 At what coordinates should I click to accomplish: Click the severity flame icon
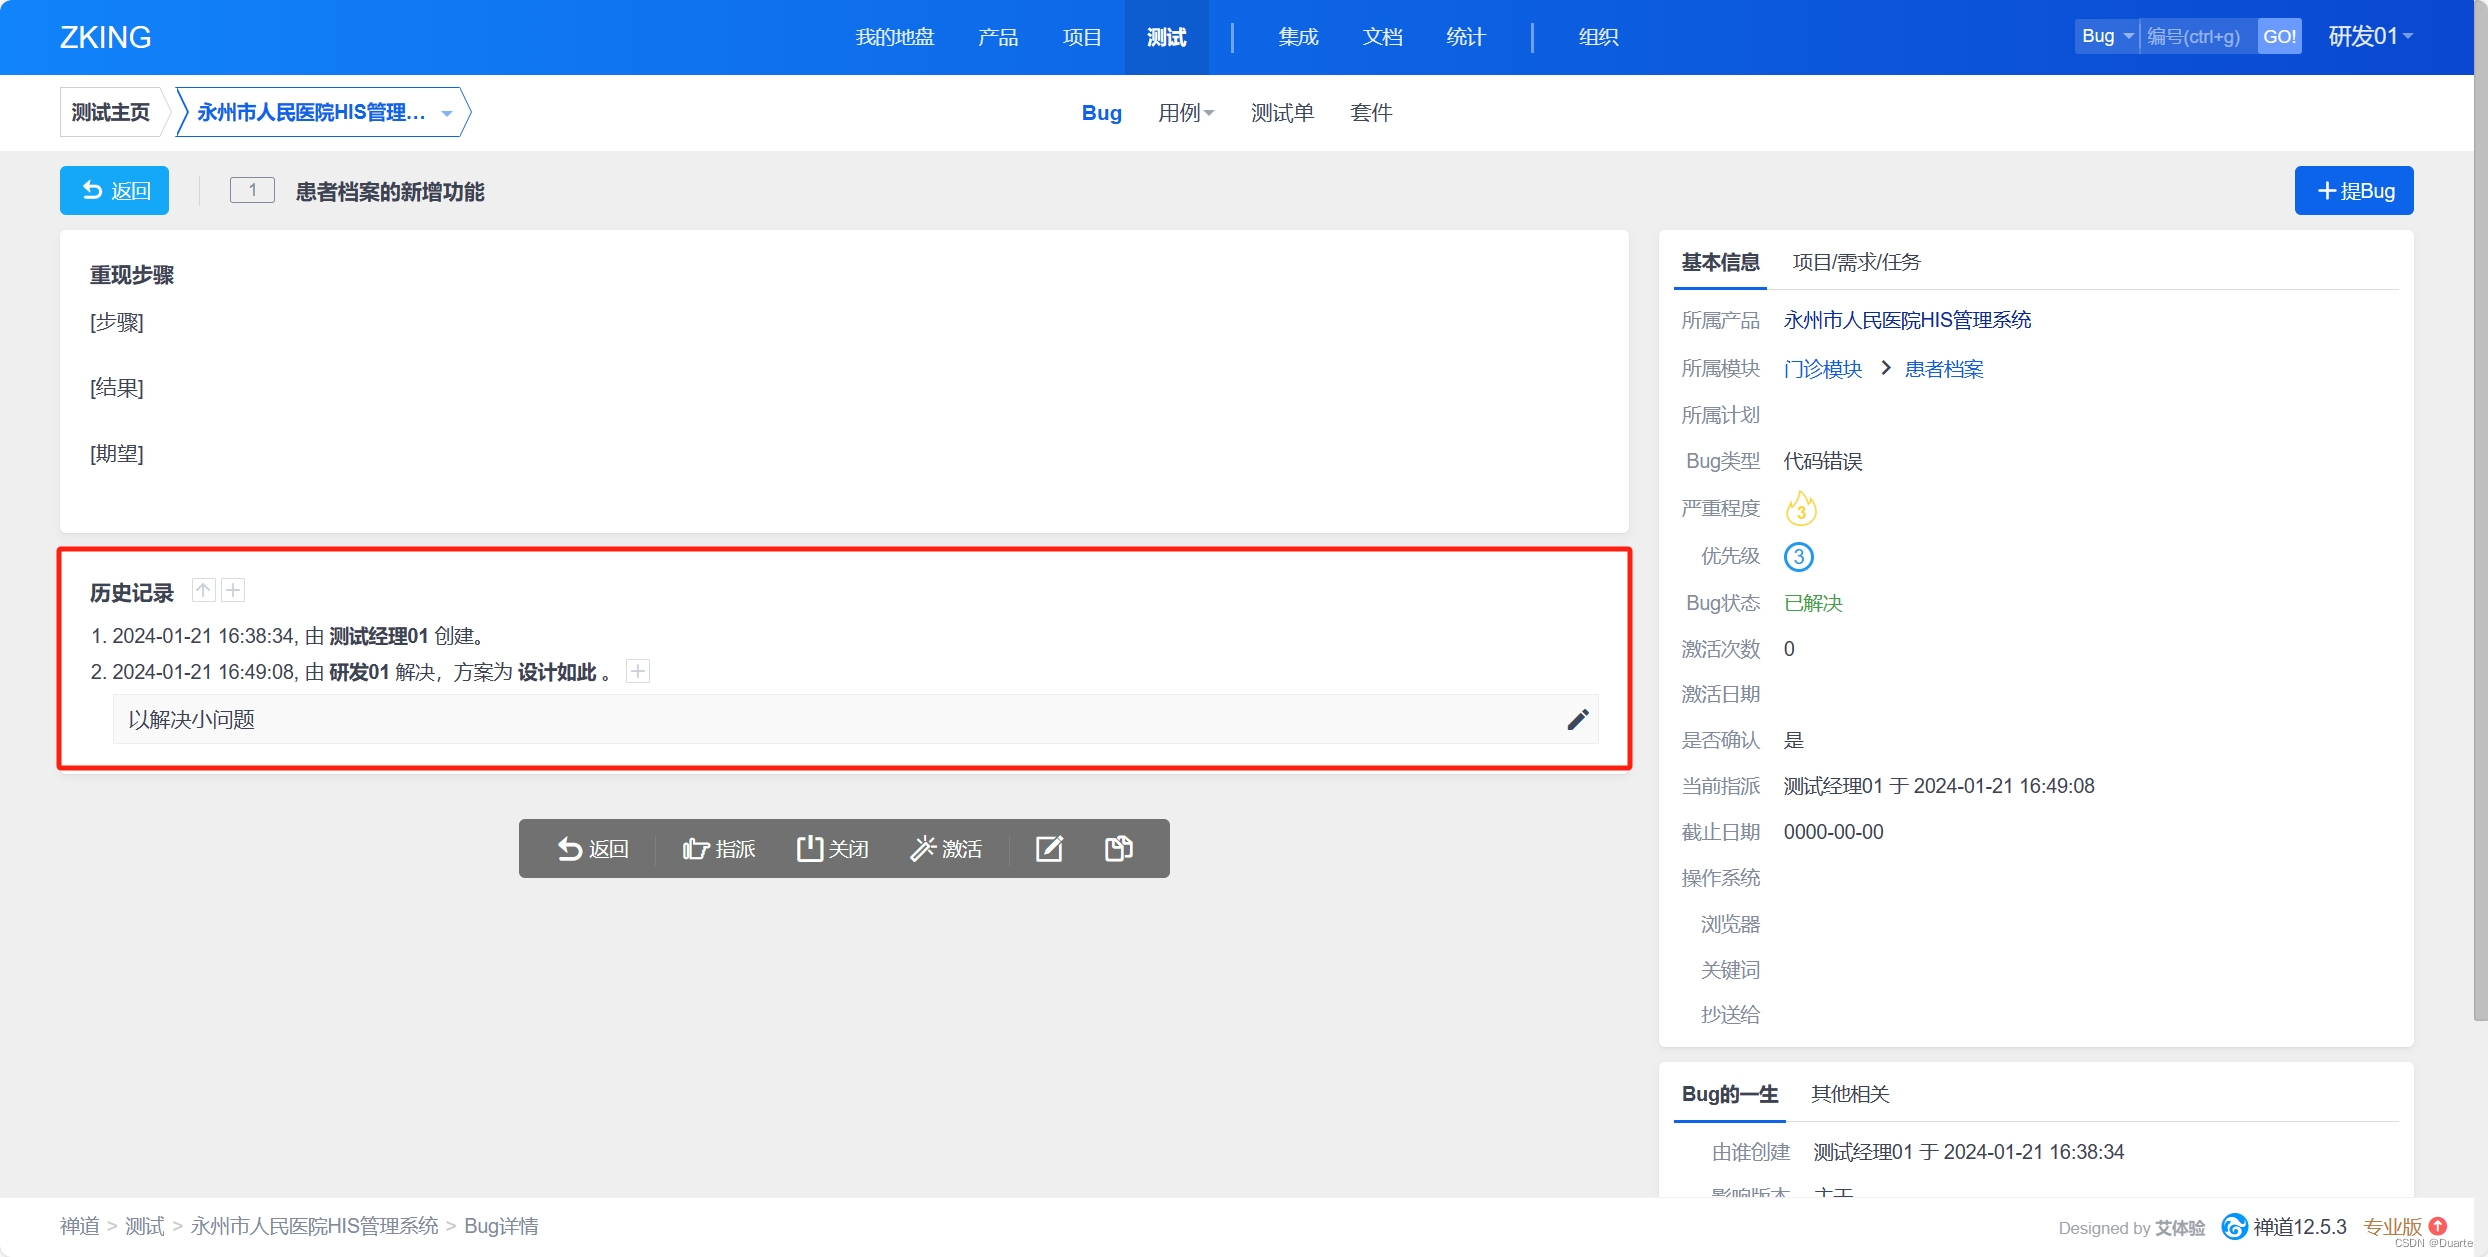(1800, 509)
